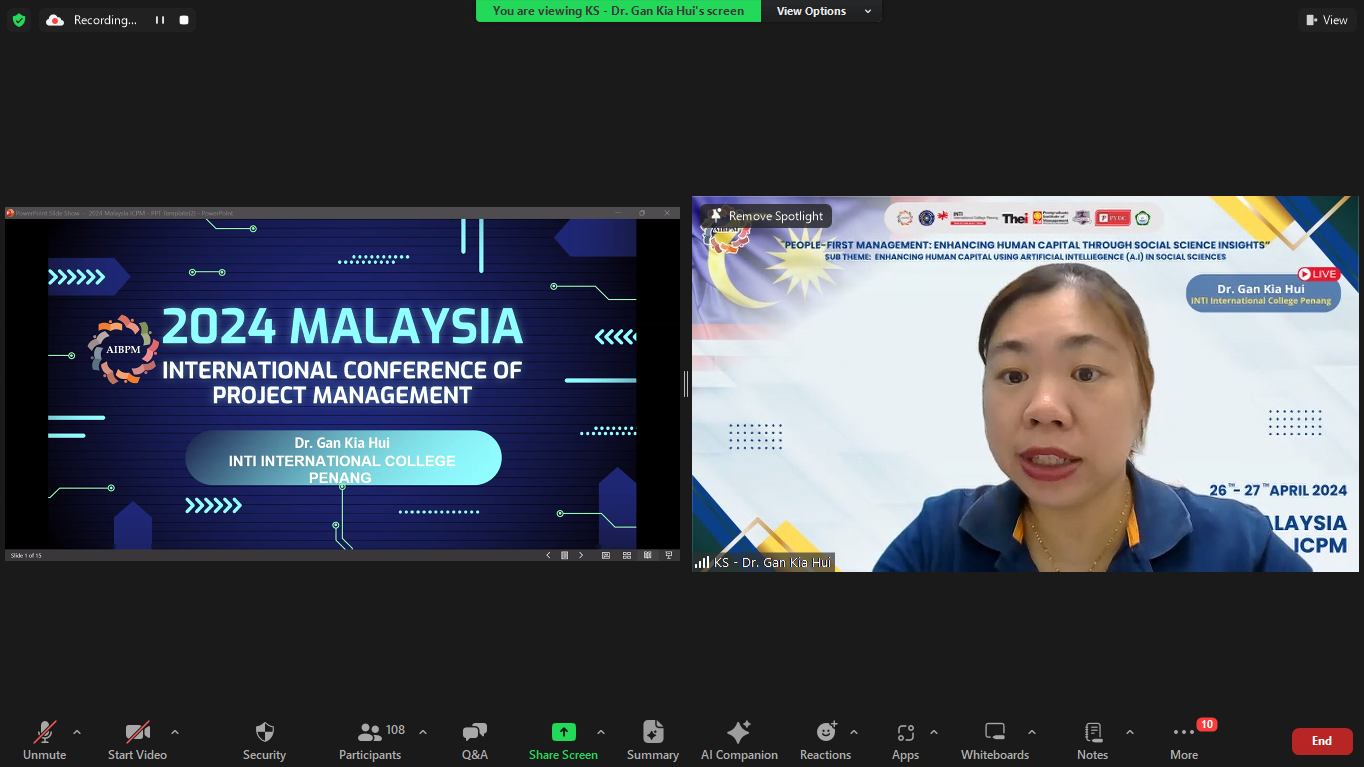
Task: Click the green encryption shield icon
Action: tap(19, 20)
